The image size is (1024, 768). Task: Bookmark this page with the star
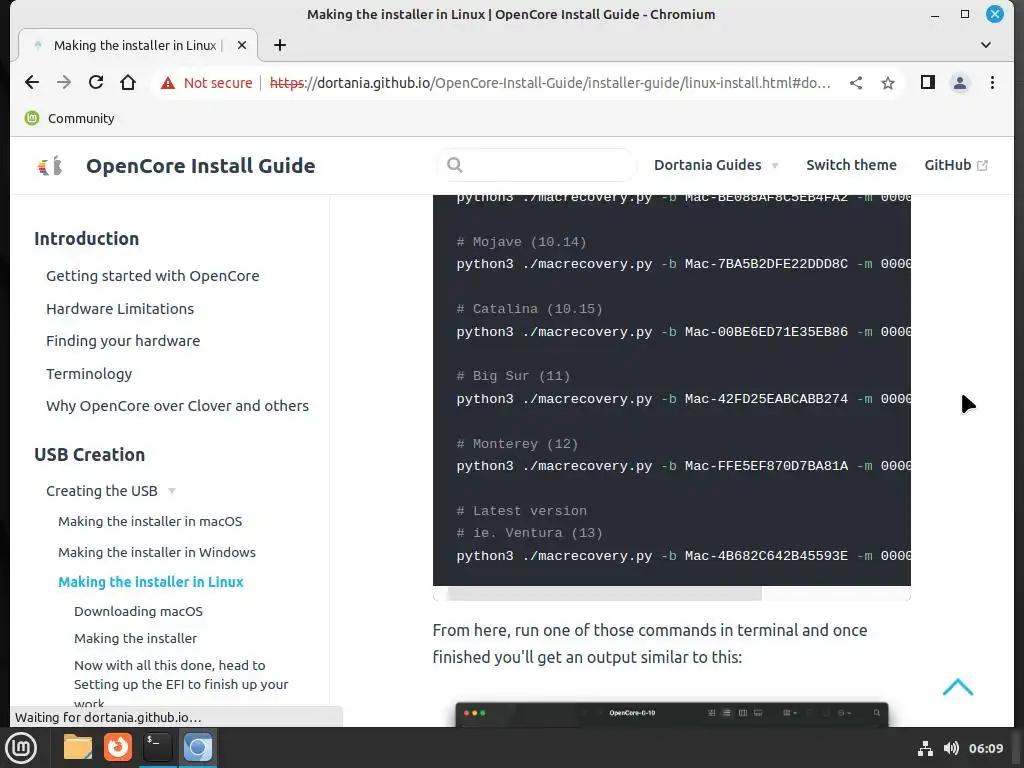click(888, 83)
